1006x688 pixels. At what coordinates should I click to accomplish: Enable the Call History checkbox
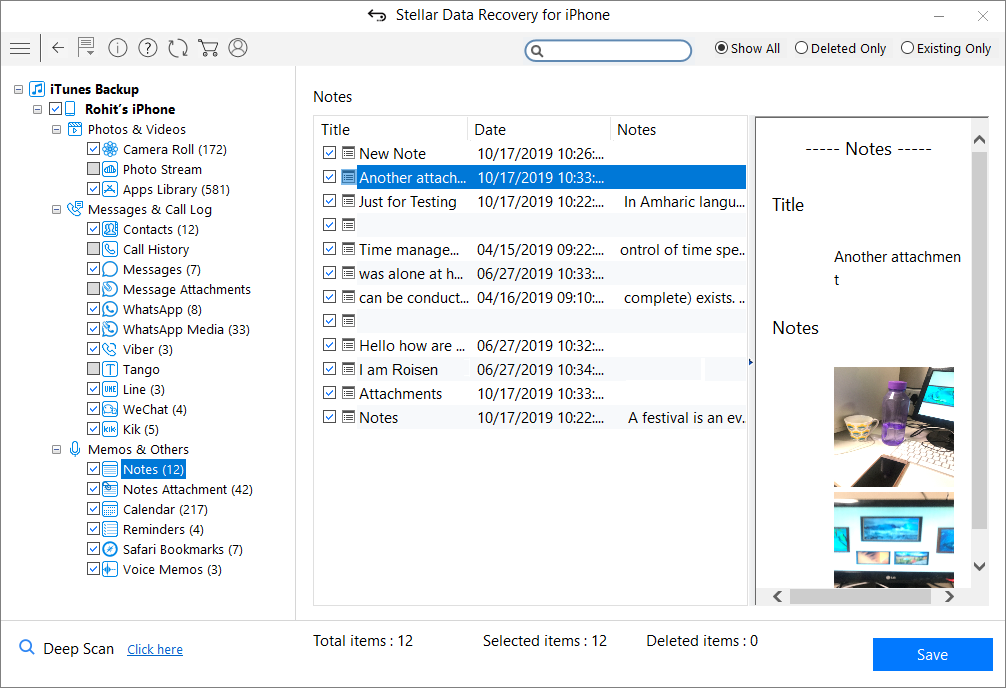pyautogui.click(x=94, y=249)
